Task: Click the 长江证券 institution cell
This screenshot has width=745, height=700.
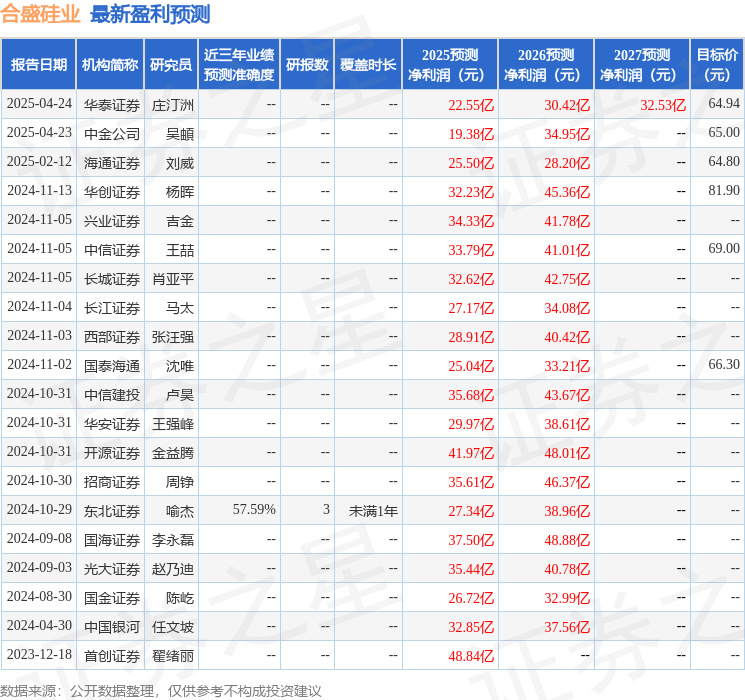Action: [112, 307]
